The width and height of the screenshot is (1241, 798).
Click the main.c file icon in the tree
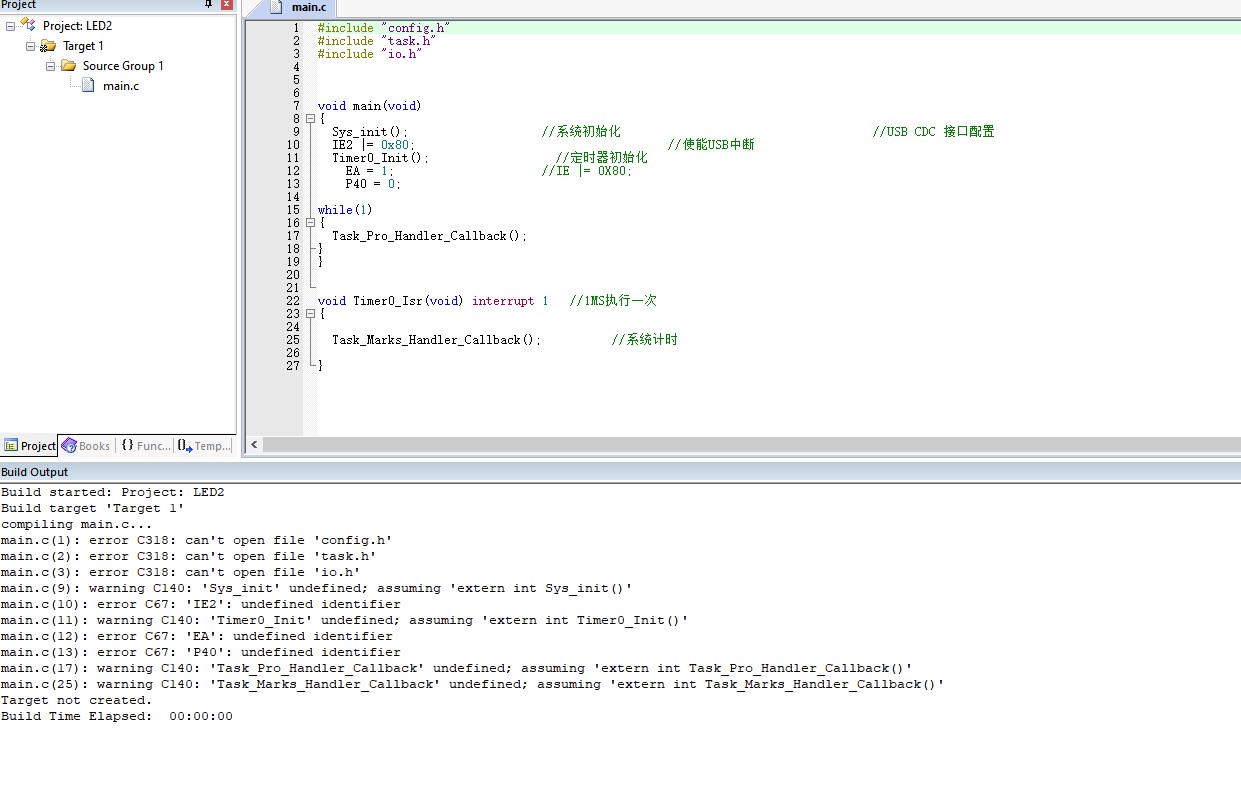coord(88,86)
